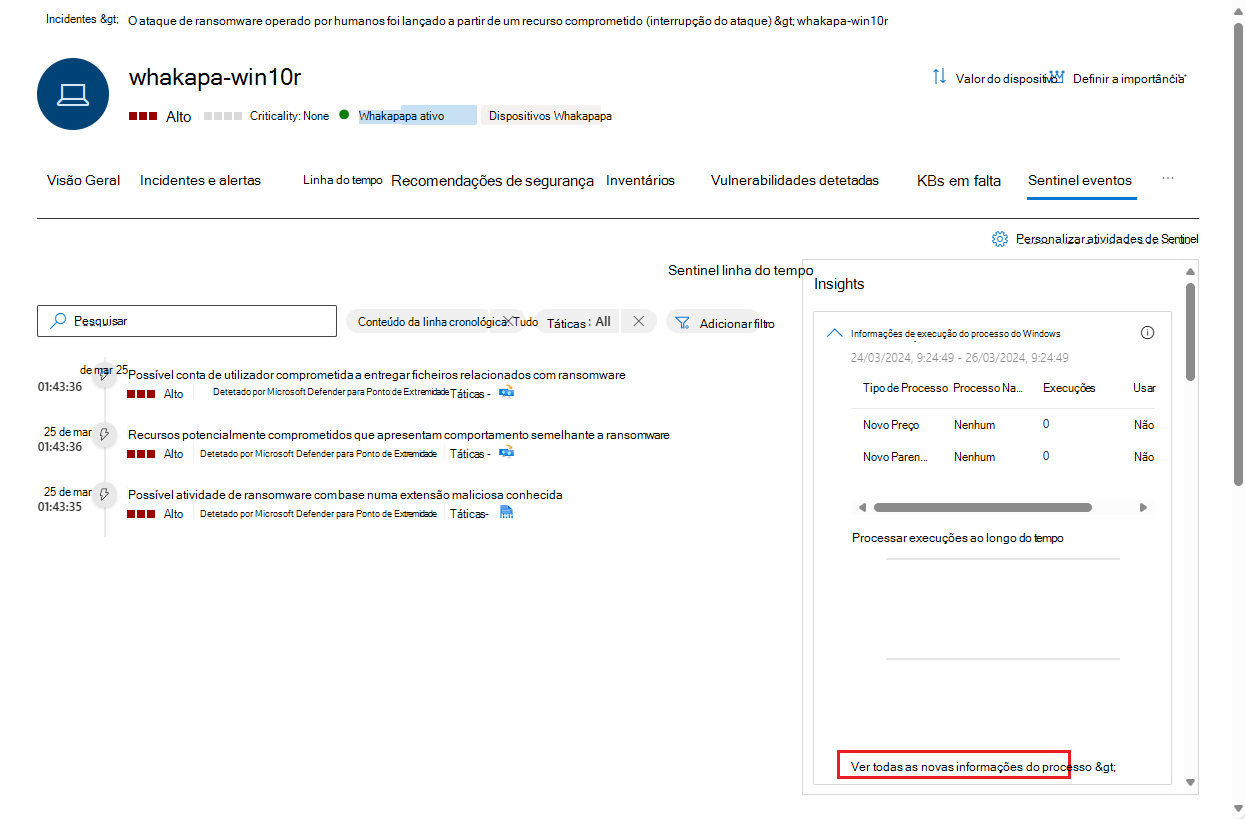Click the Insights panel scroll-down arrow
Image resolution: width=1245 pixels, height=819 pixels.
pyautogui.click(x=1190, y=781)
